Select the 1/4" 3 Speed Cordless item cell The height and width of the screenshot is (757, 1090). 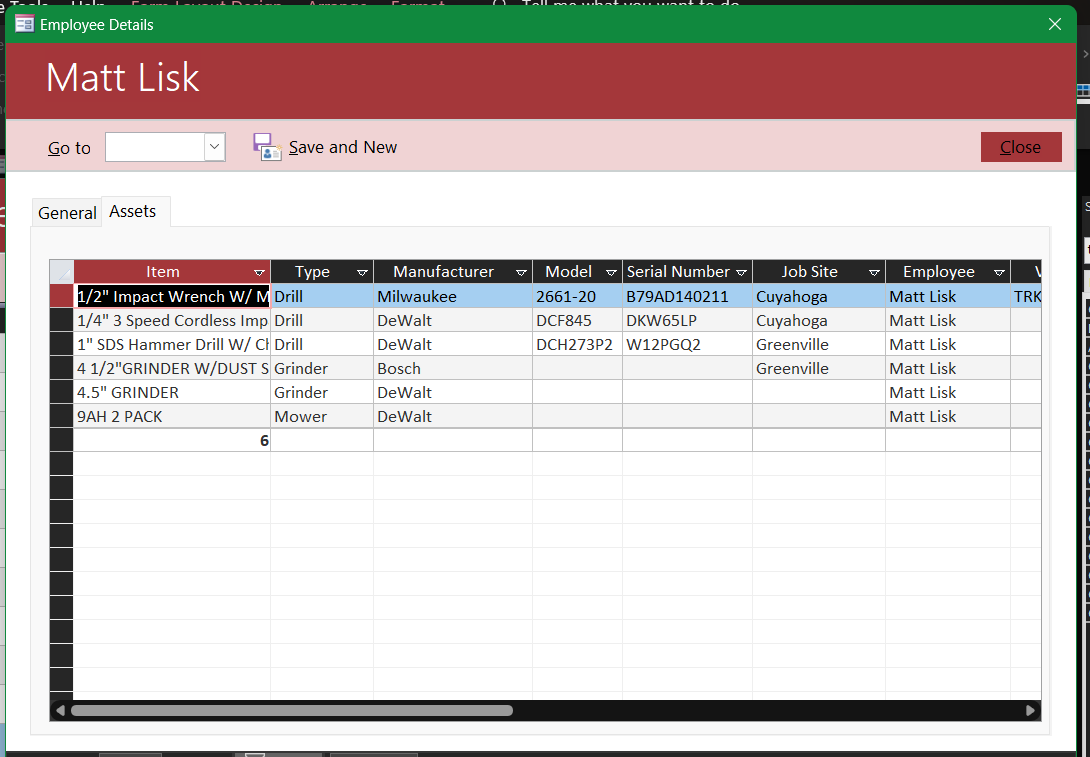(x=172, y=320)
